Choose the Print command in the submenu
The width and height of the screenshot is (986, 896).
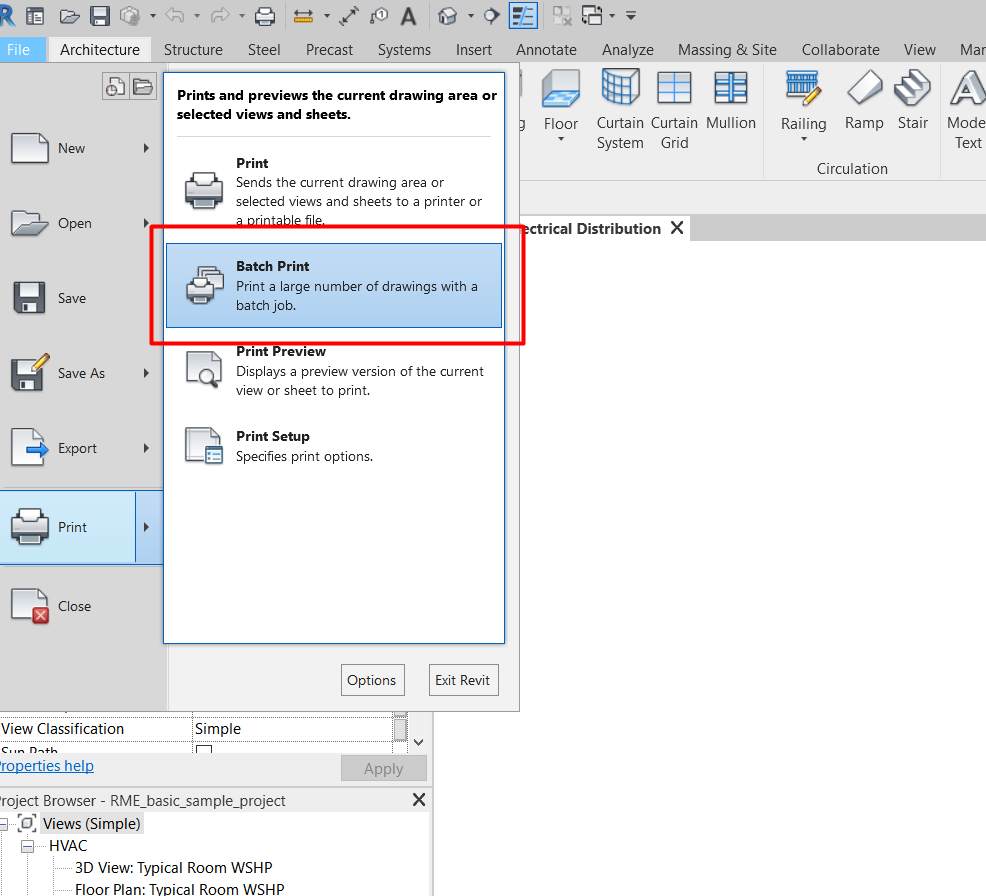[334, 191]
